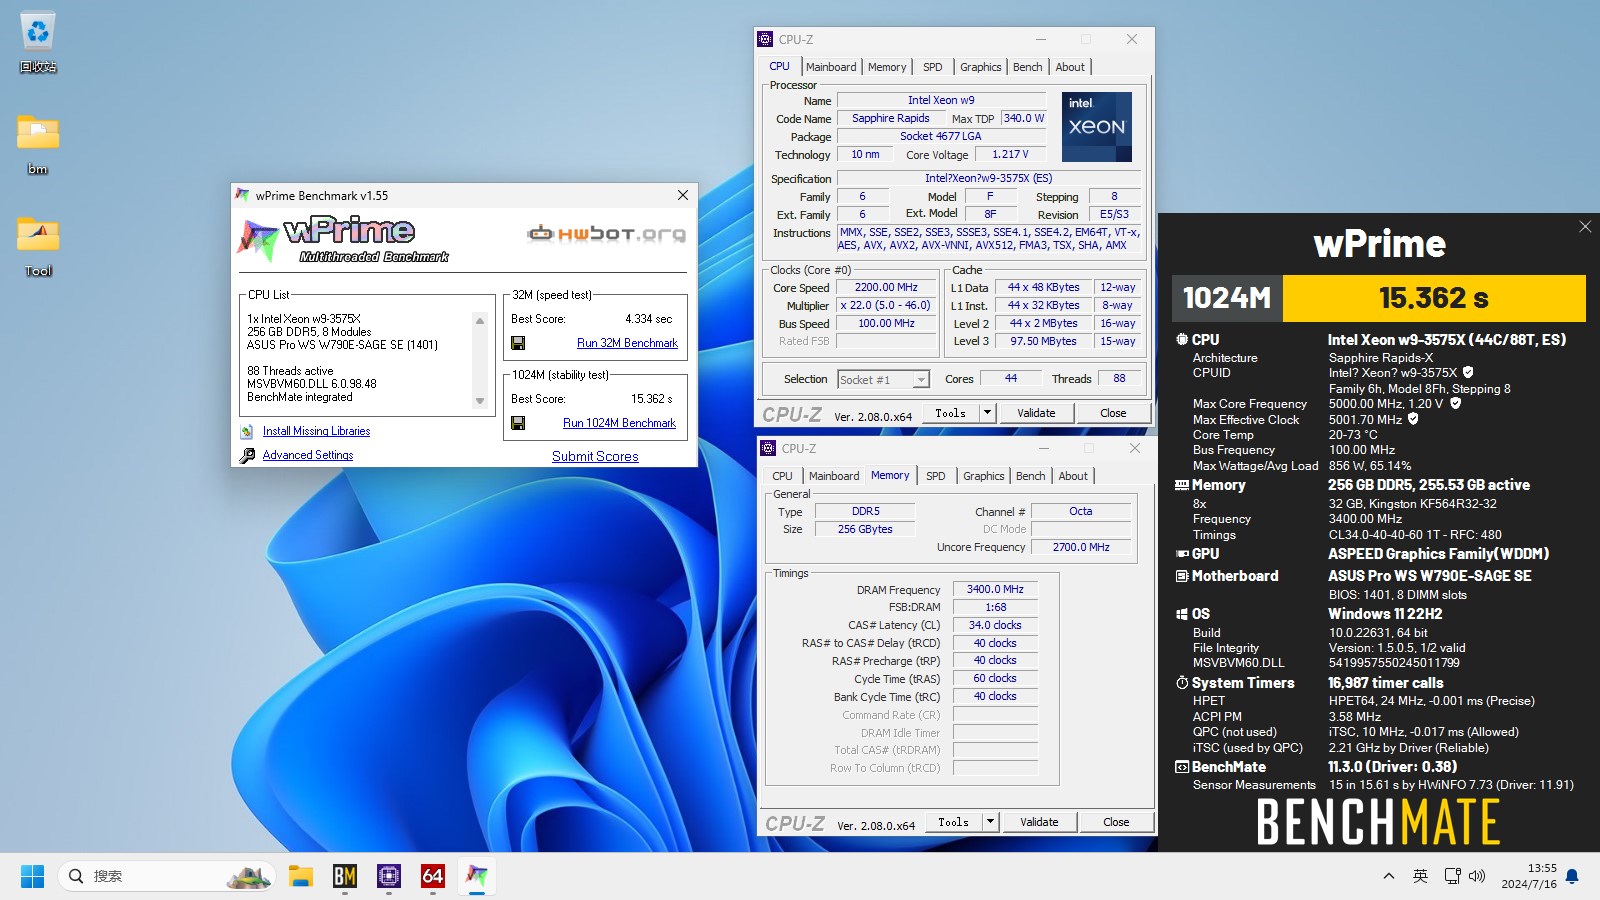Click the save icon beside 32M score
1600x900 pixels.
(x=518, y=343)
